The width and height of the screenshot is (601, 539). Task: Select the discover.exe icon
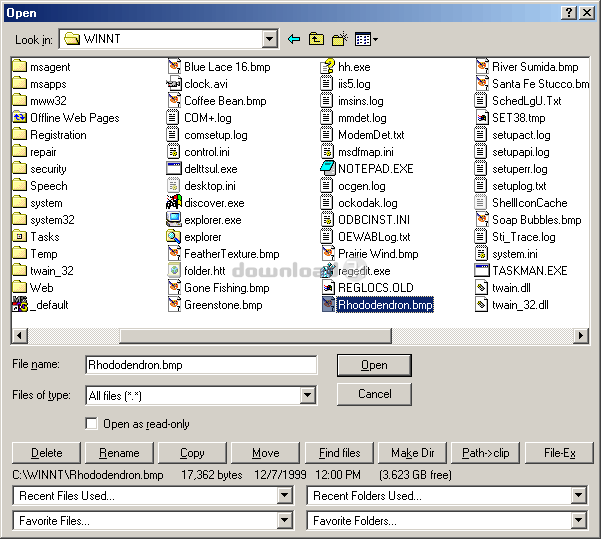pos(174,203)
